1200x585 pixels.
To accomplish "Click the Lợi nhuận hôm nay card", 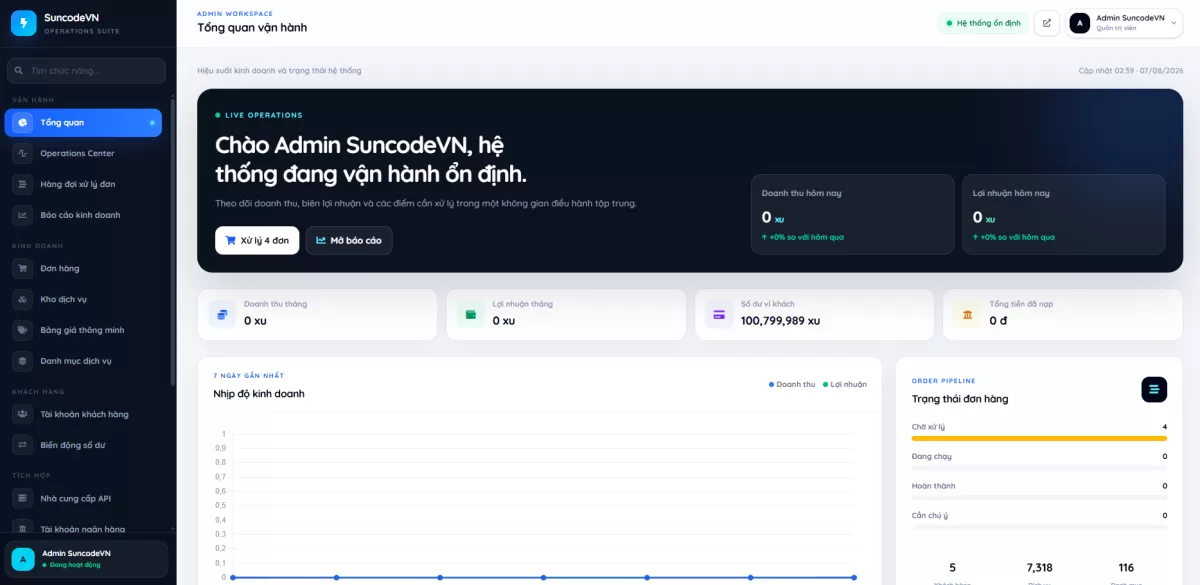I will coord(1064,214).
